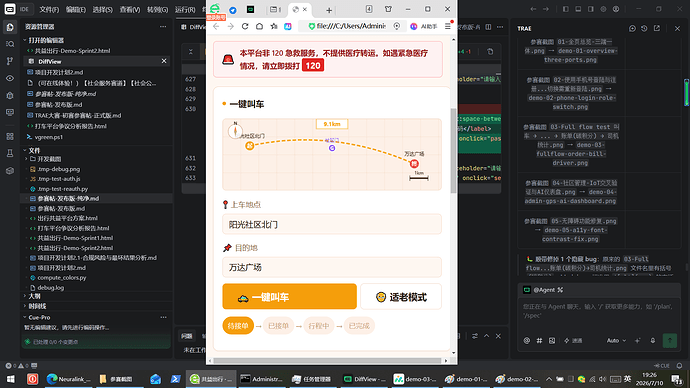The width and height of the screenshot is (690, 388).
Task: Click the notification bell in TRAE status bar
Action: (x=679, y=366)
